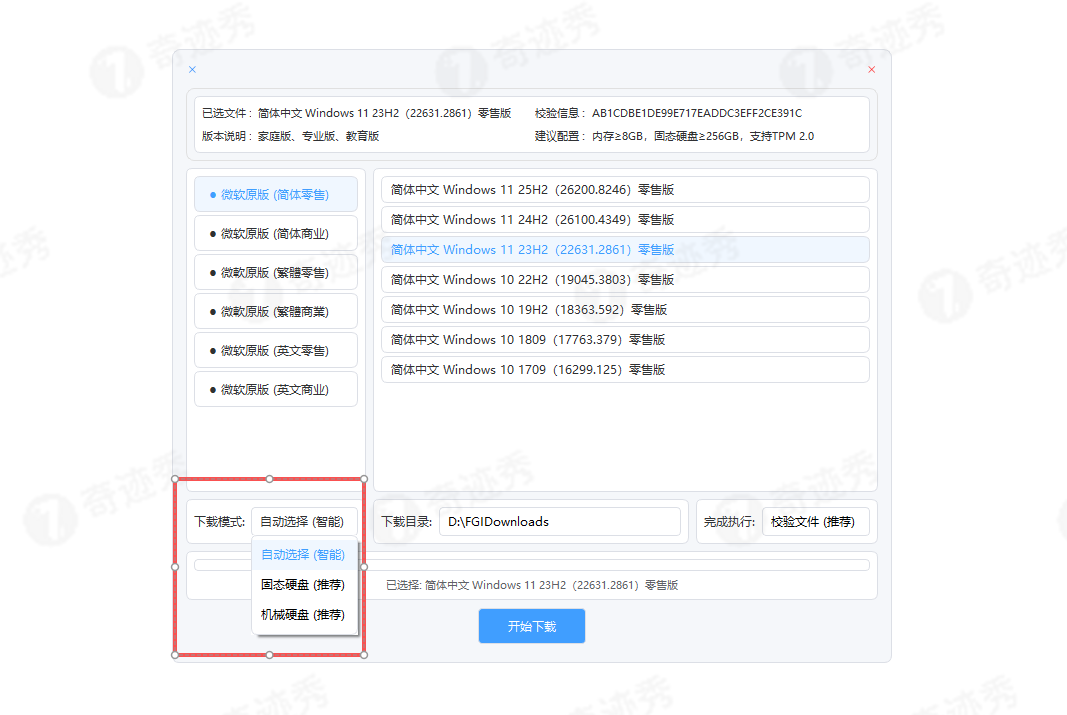Select the 微软原版 (繁體商業) channel option
1067x715 pixels.
pyautogui.click(x=275, y=310)
